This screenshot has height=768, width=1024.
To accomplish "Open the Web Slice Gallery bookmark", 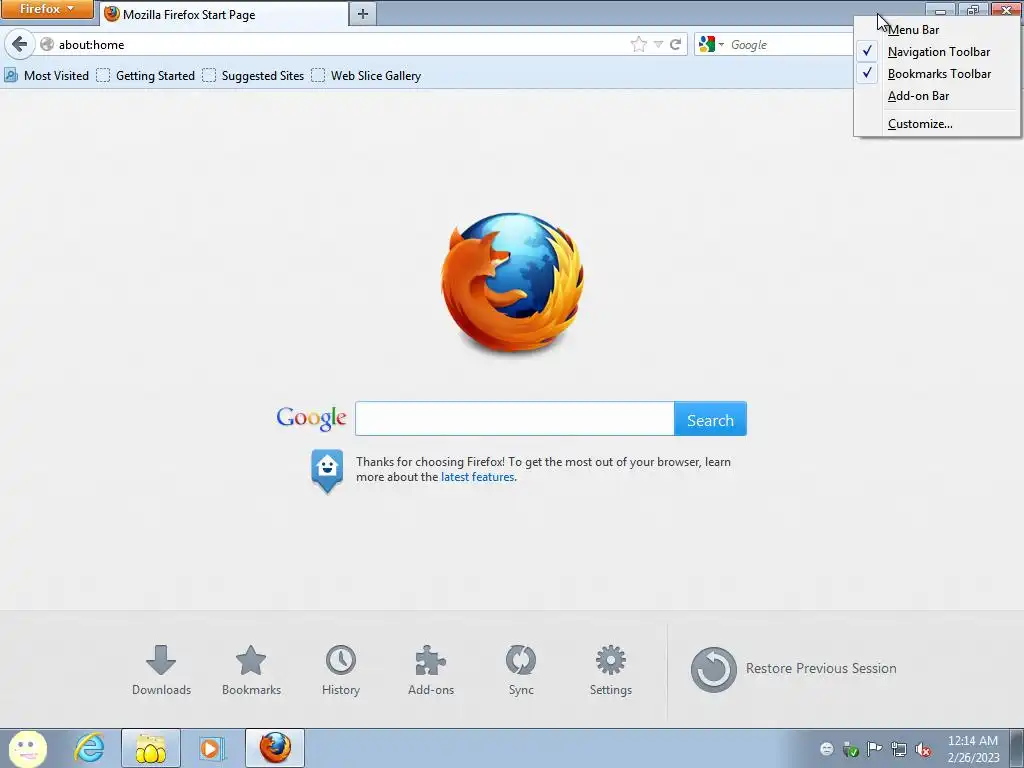I will coord(366,76).
